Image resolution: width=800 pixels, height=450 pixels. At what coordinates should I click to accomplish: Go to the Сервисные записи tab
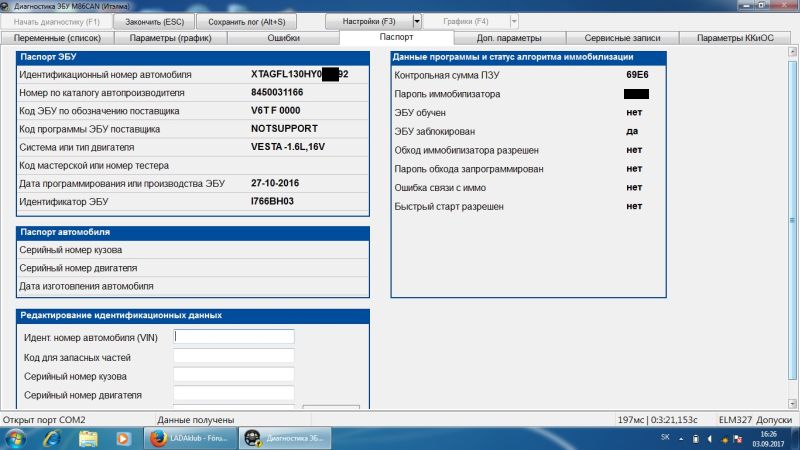pos(623,38)
